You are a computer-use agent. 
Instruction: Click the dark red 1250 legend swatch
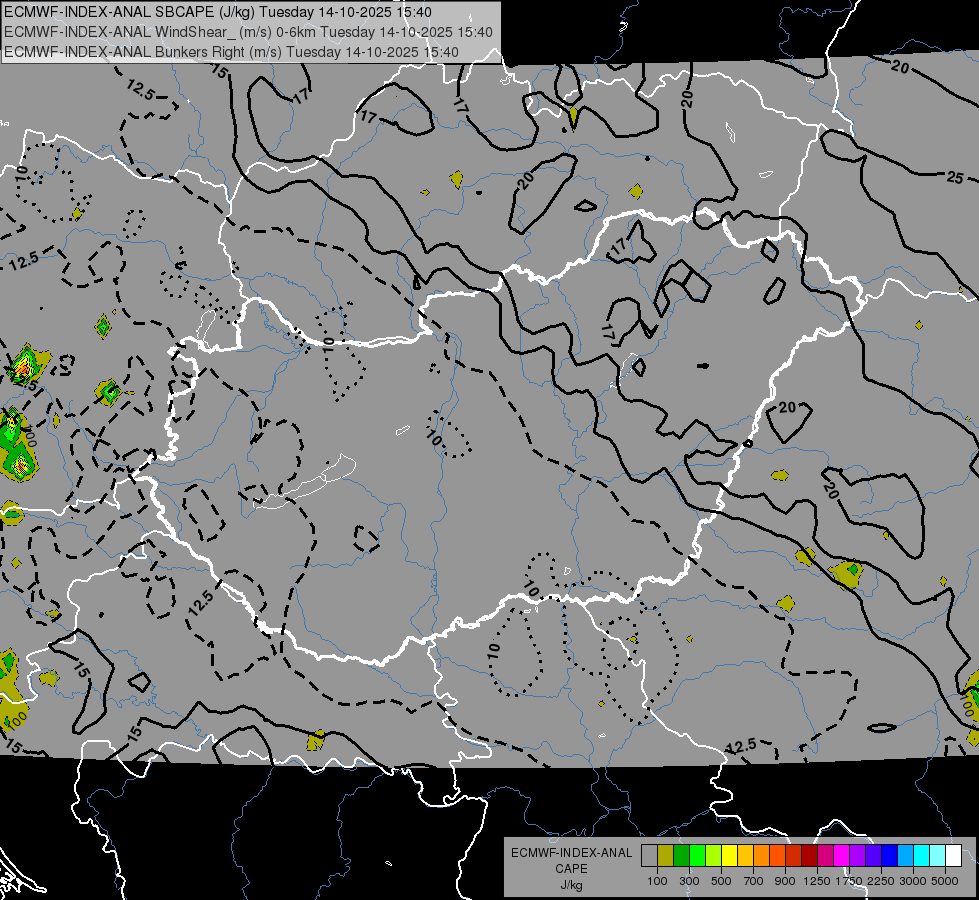(x=809, y=856)
